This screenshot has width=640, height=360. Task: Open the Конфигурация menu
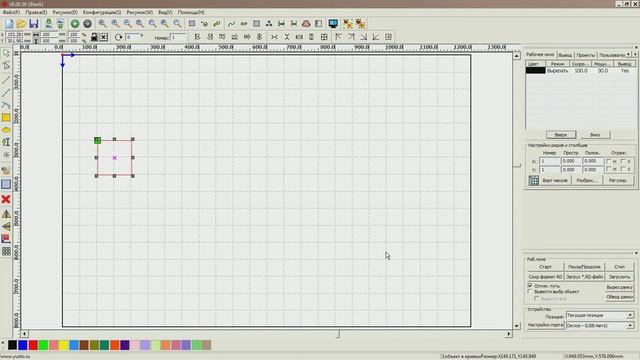(102, 12)
